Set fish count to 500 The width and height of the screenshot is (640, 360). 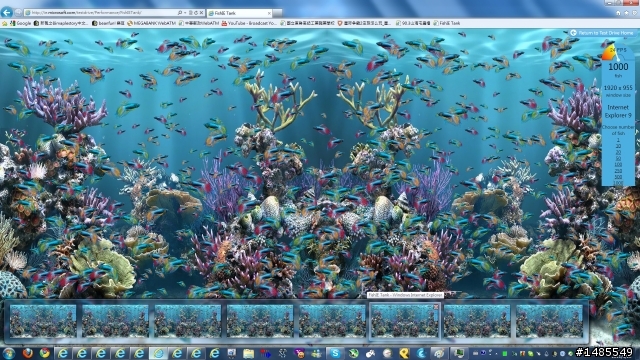click(x=618, y=177)
